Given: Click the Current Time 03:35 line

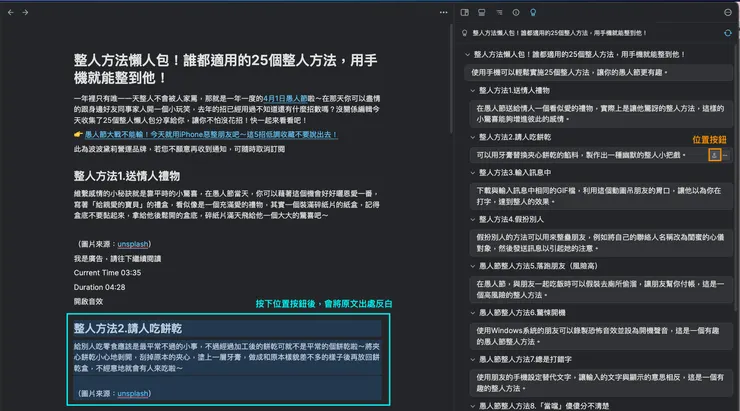Looking at the screenshot, I should coord(107,273).
